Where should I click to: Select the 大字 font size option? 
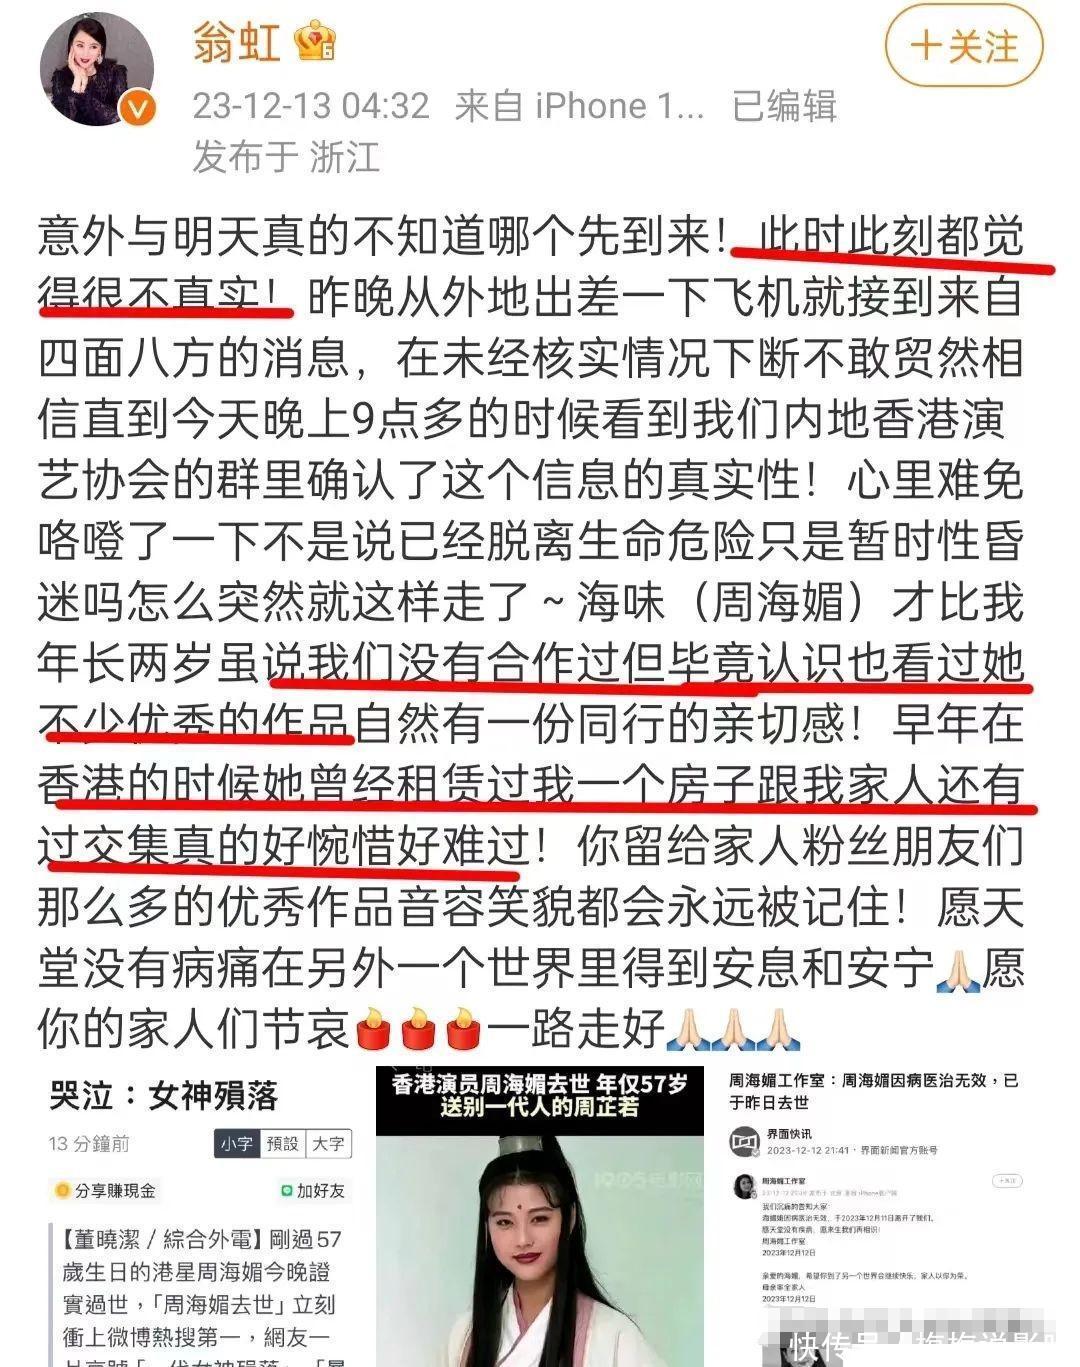tap(328, 1144)
